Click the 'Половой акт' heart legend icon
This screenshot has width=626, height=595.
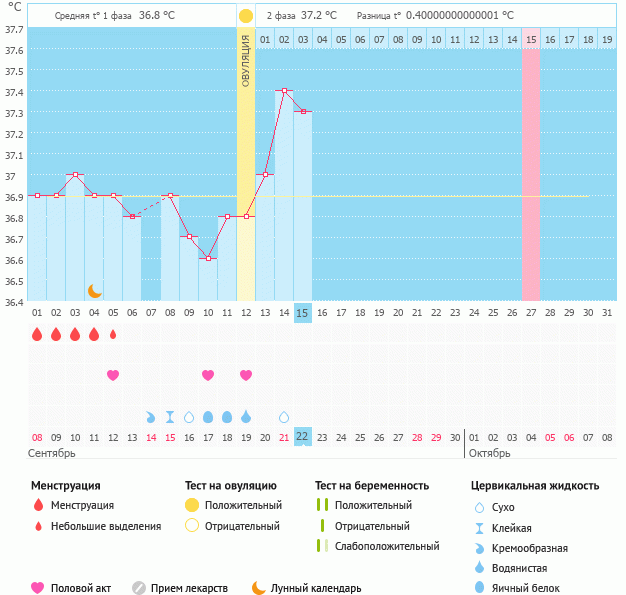coord(38,588)
